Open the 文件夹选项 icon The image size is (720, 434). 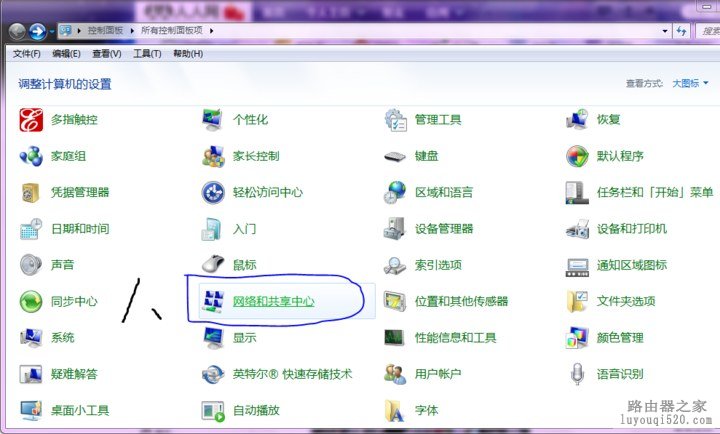(x=578, y=301)
